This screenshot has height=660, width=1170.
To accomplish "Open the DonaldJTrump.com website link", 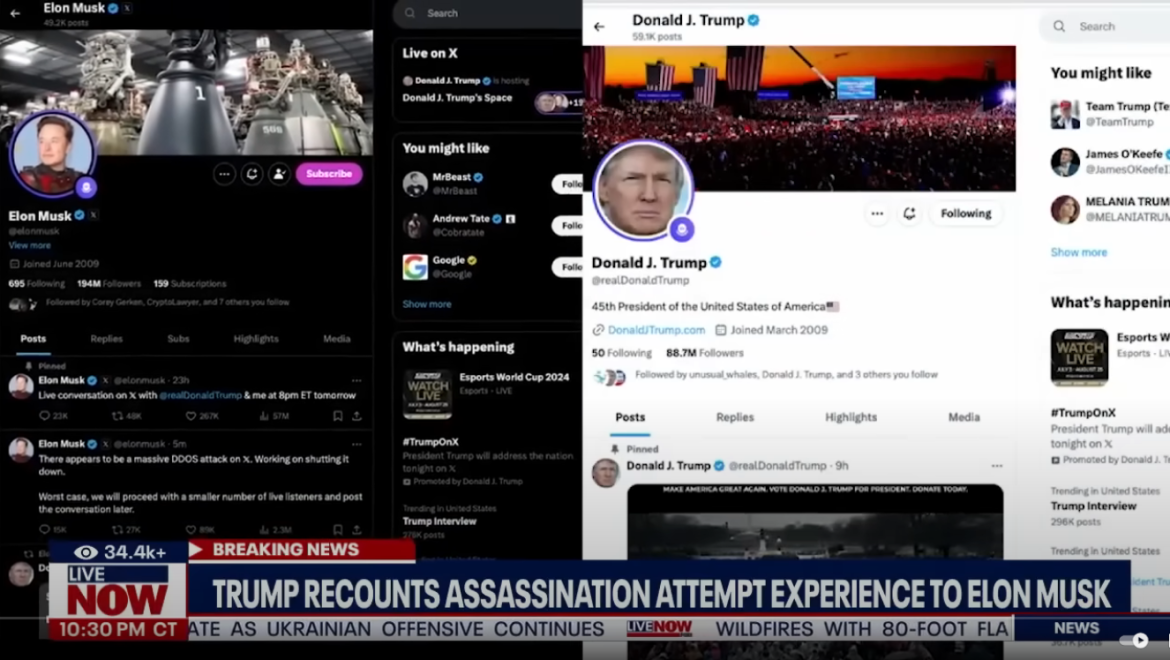I will [656, 330].
